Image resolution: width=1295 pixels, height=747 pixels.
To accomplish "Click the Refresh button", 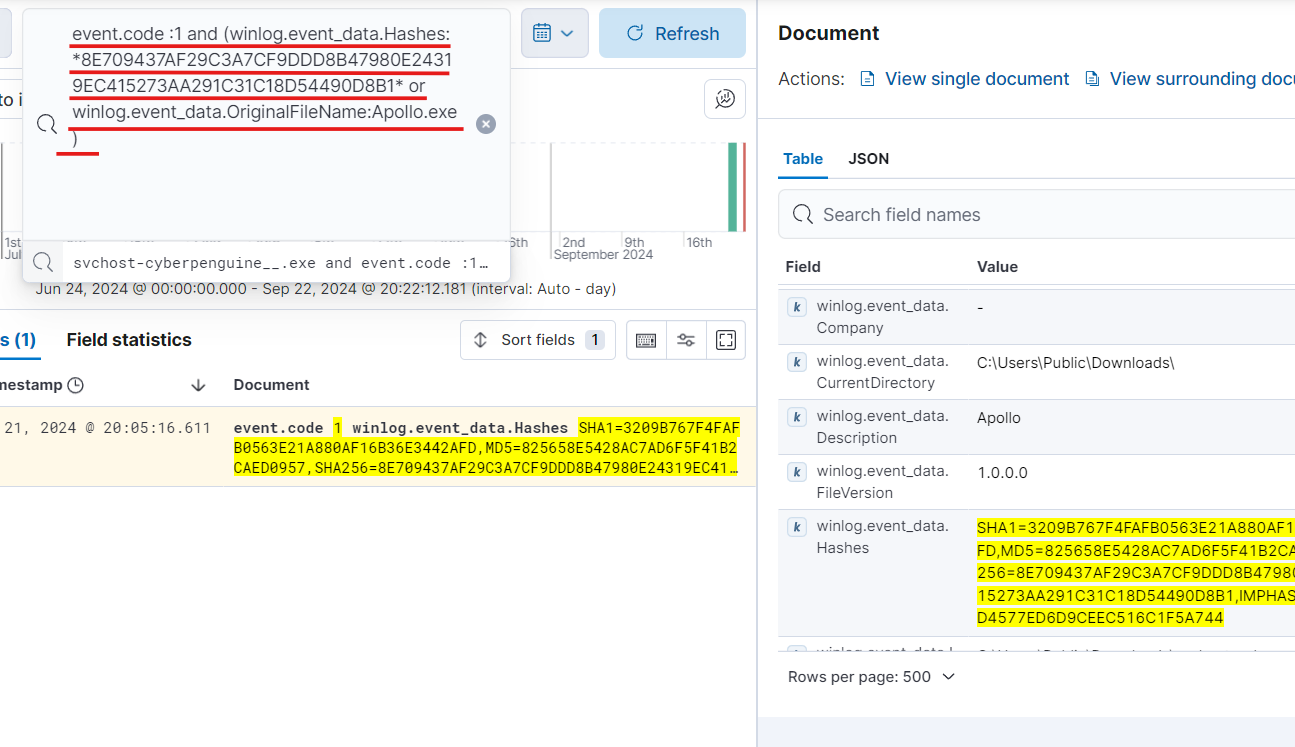I will click(672, 33).
